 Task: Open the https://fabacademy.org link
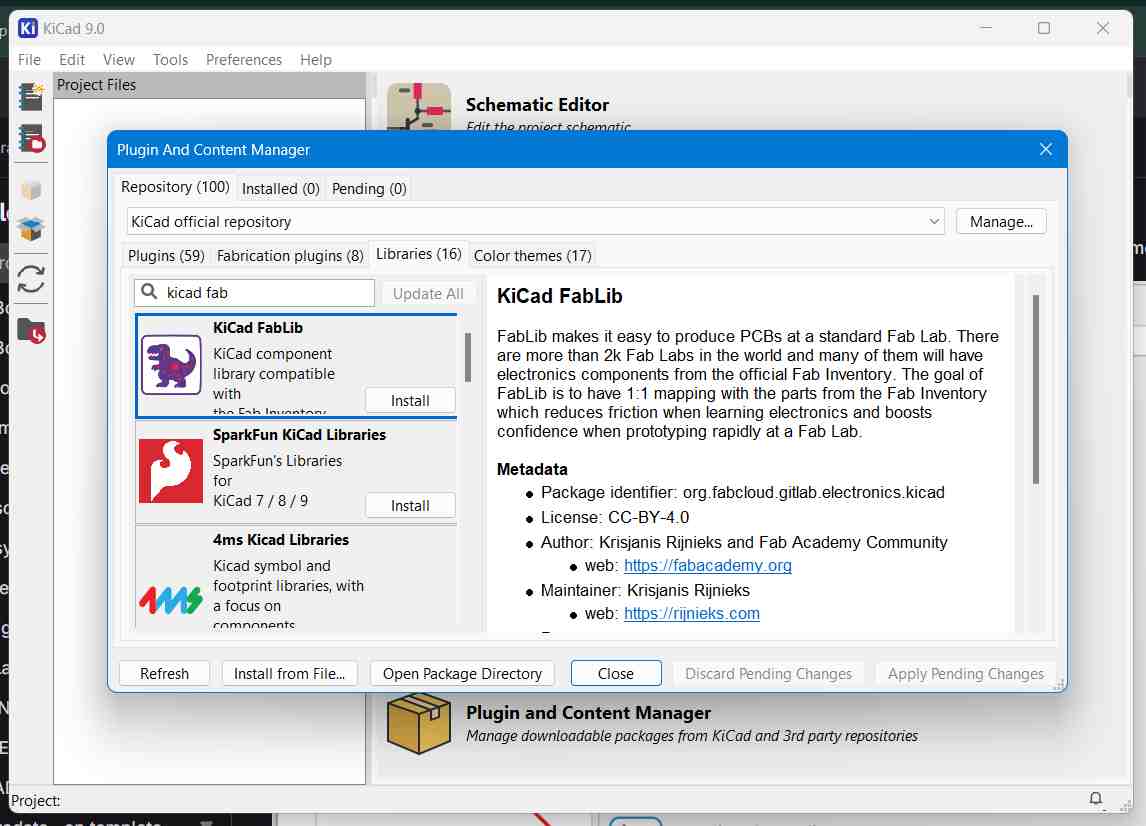click(x=707, y=565)
